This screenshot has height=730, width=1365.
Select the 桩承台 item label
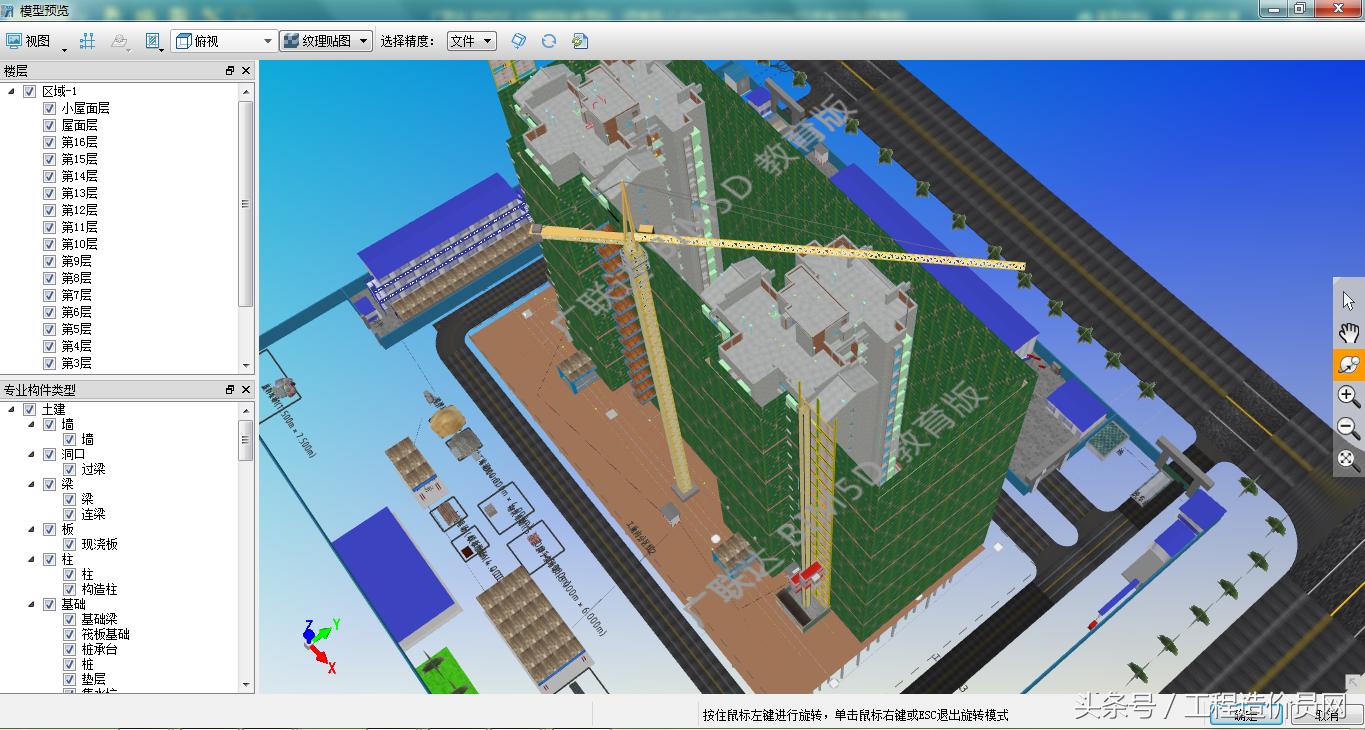click(99, 649)
